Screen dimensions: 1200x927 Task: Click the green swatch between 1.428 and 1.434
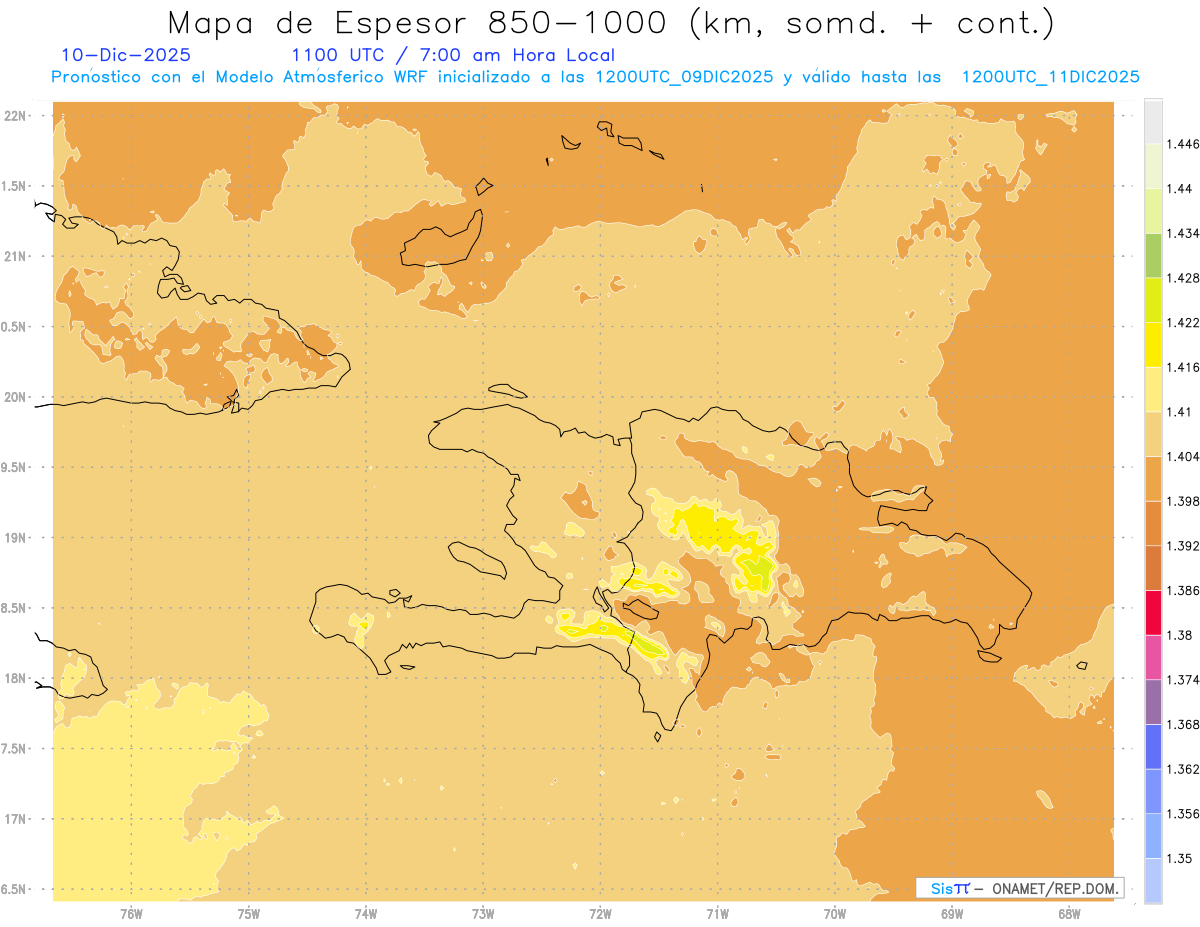(x=1153, y=255)
